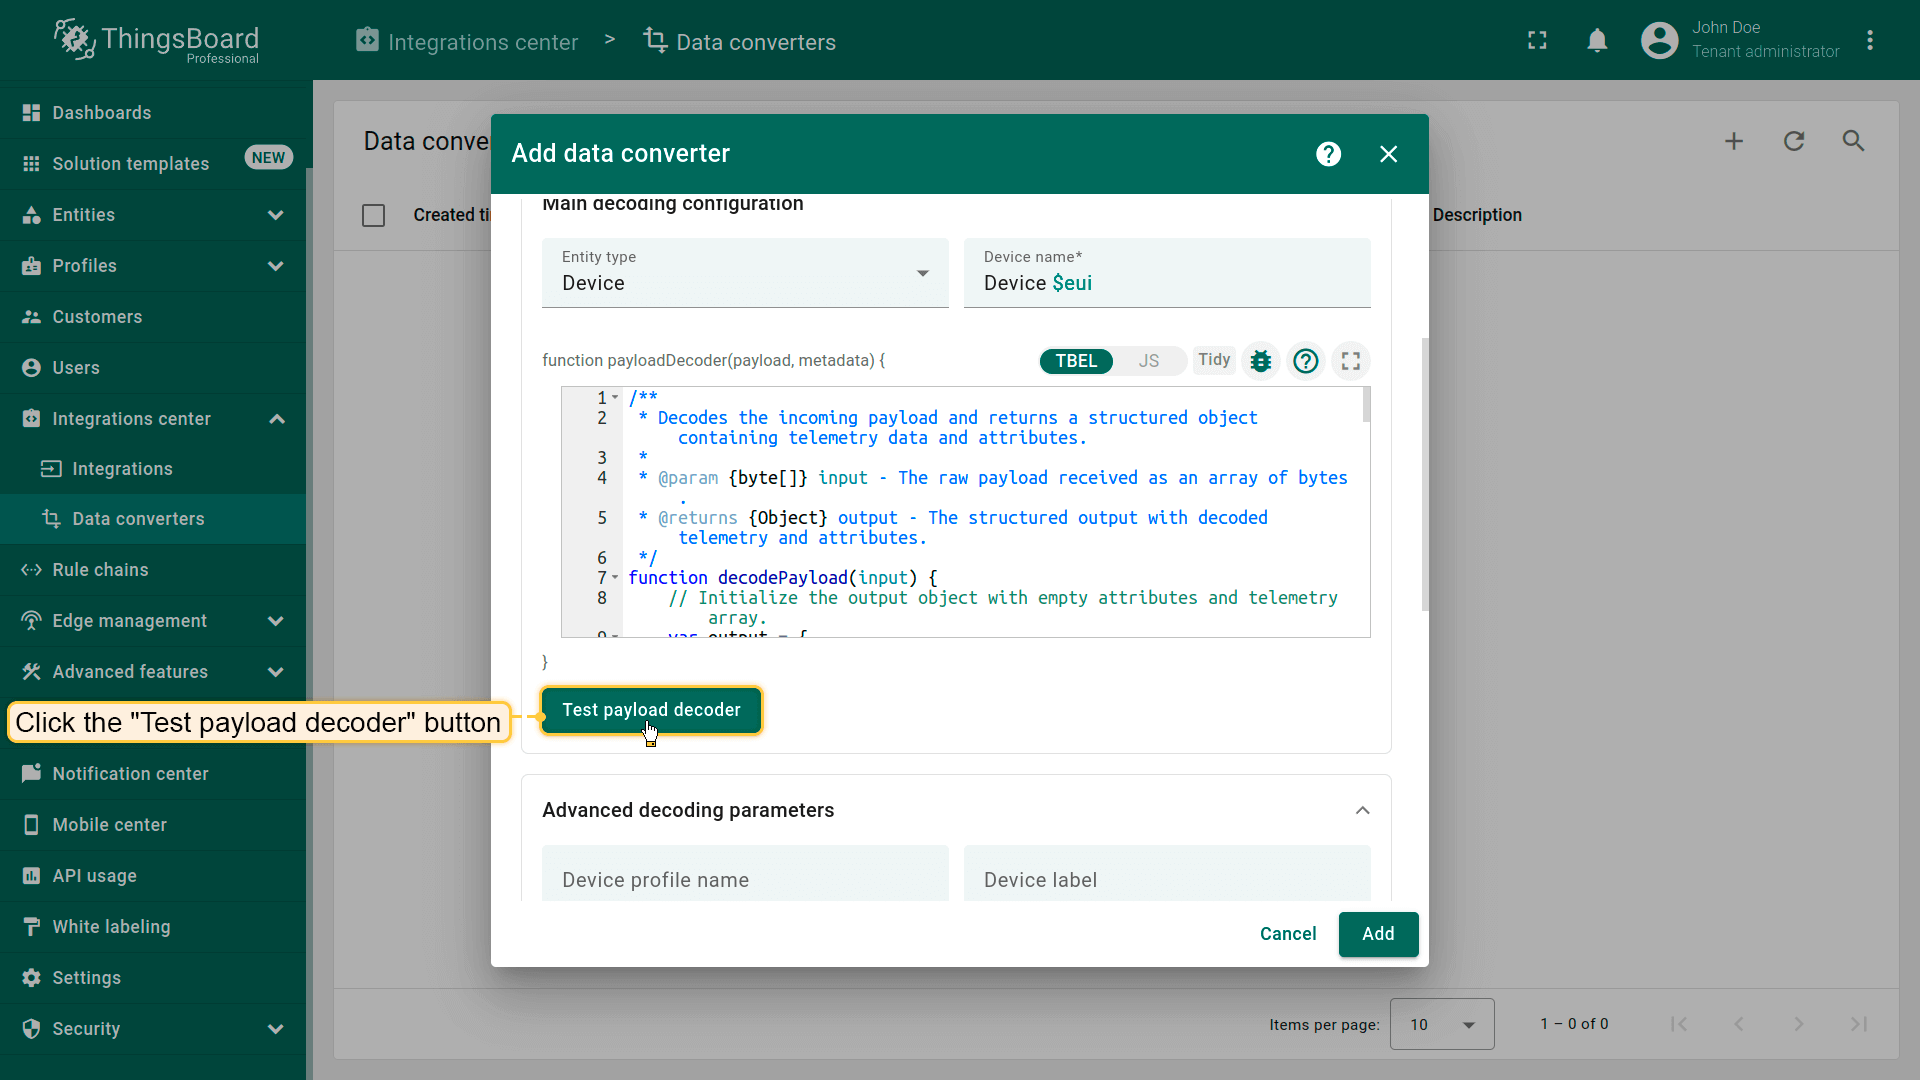The image size is (1920, 1080).
Task: Open the notifications bell
Action: tap(1597, 40)
